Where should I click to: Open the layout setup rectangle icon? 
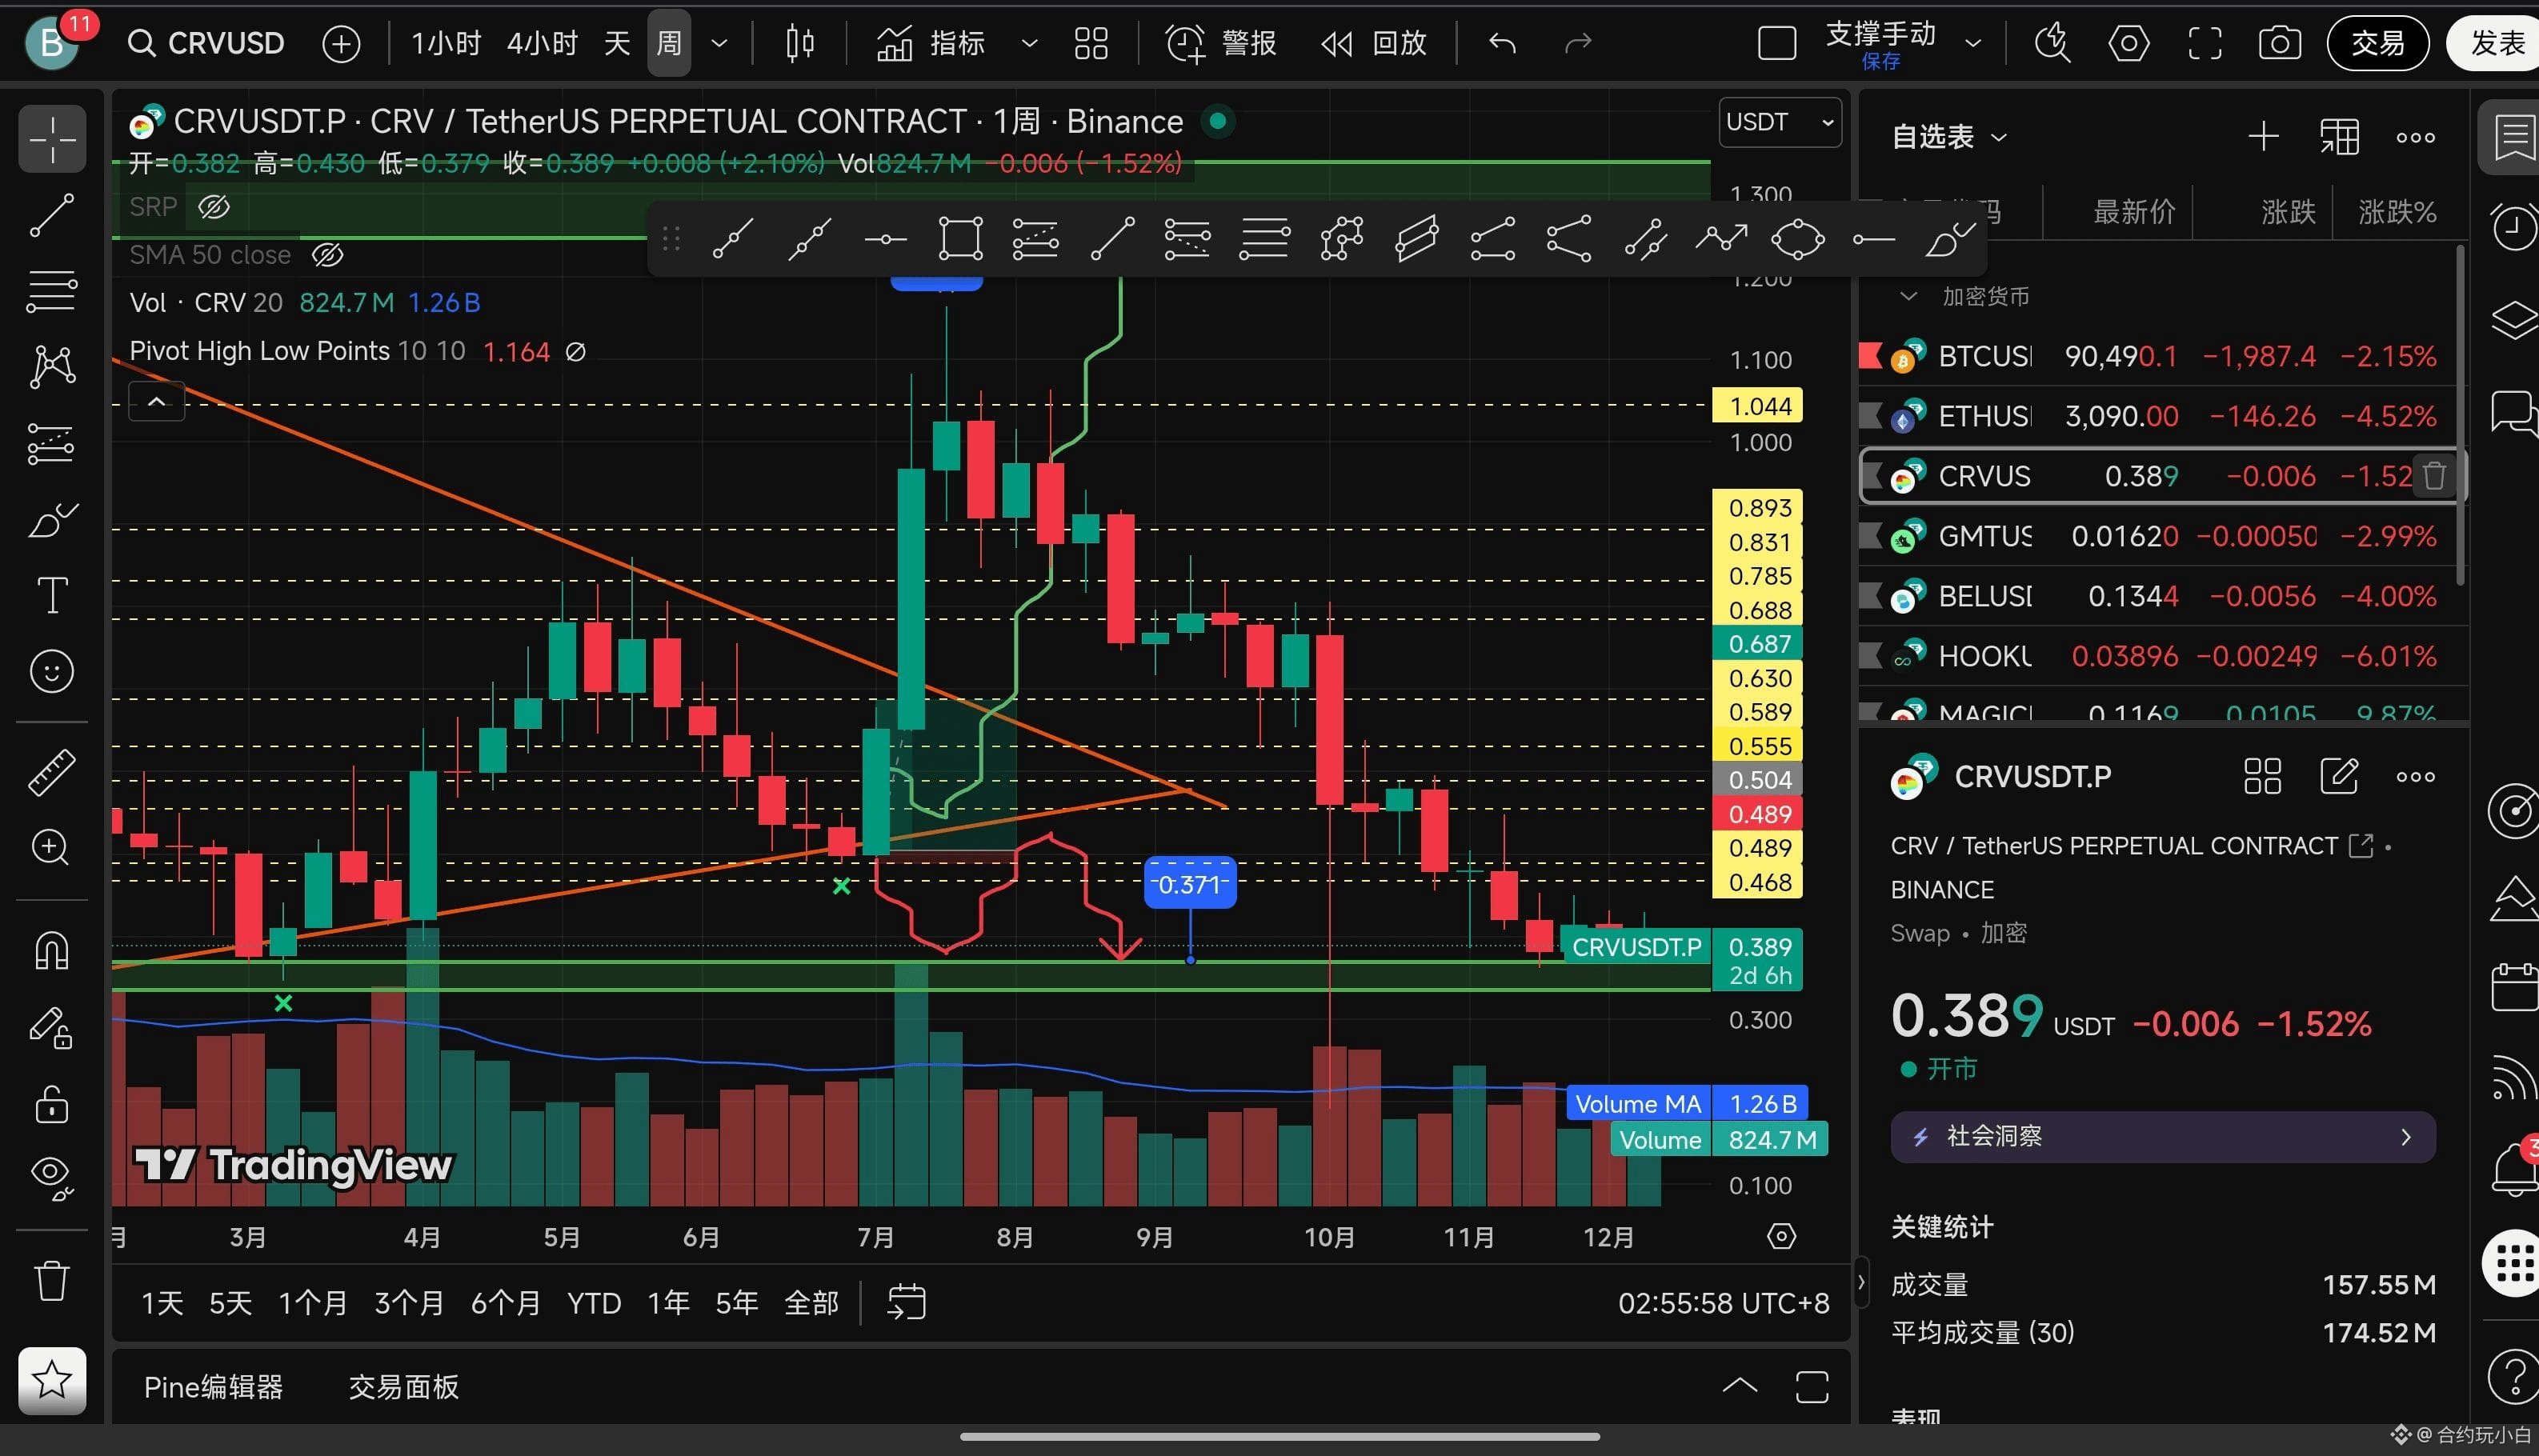point(1777,44)
